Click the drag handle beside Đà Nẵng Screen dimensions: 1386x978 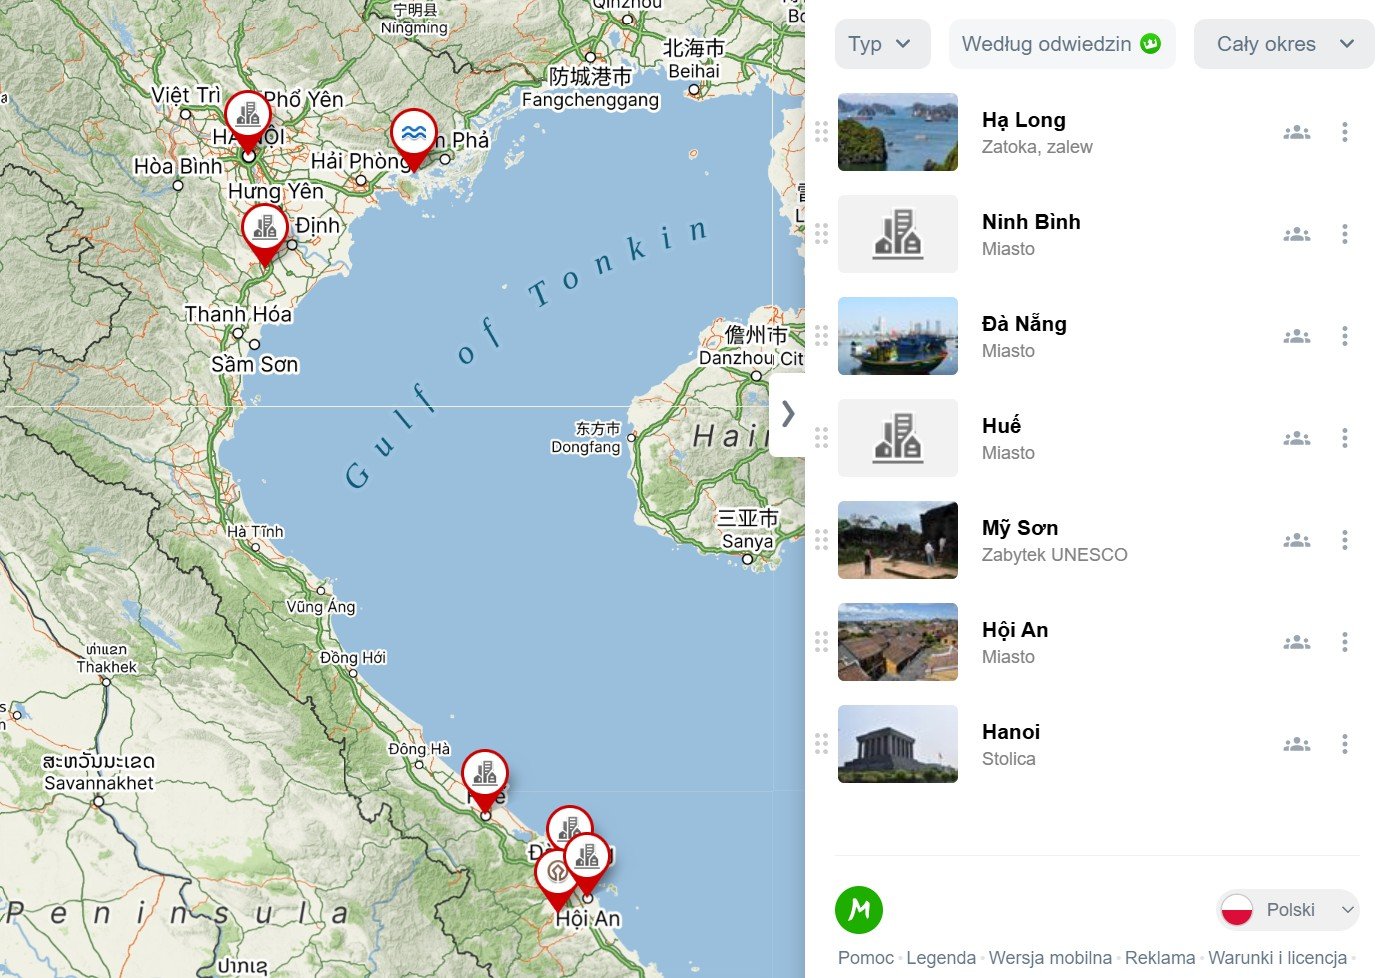coord(821,336)
